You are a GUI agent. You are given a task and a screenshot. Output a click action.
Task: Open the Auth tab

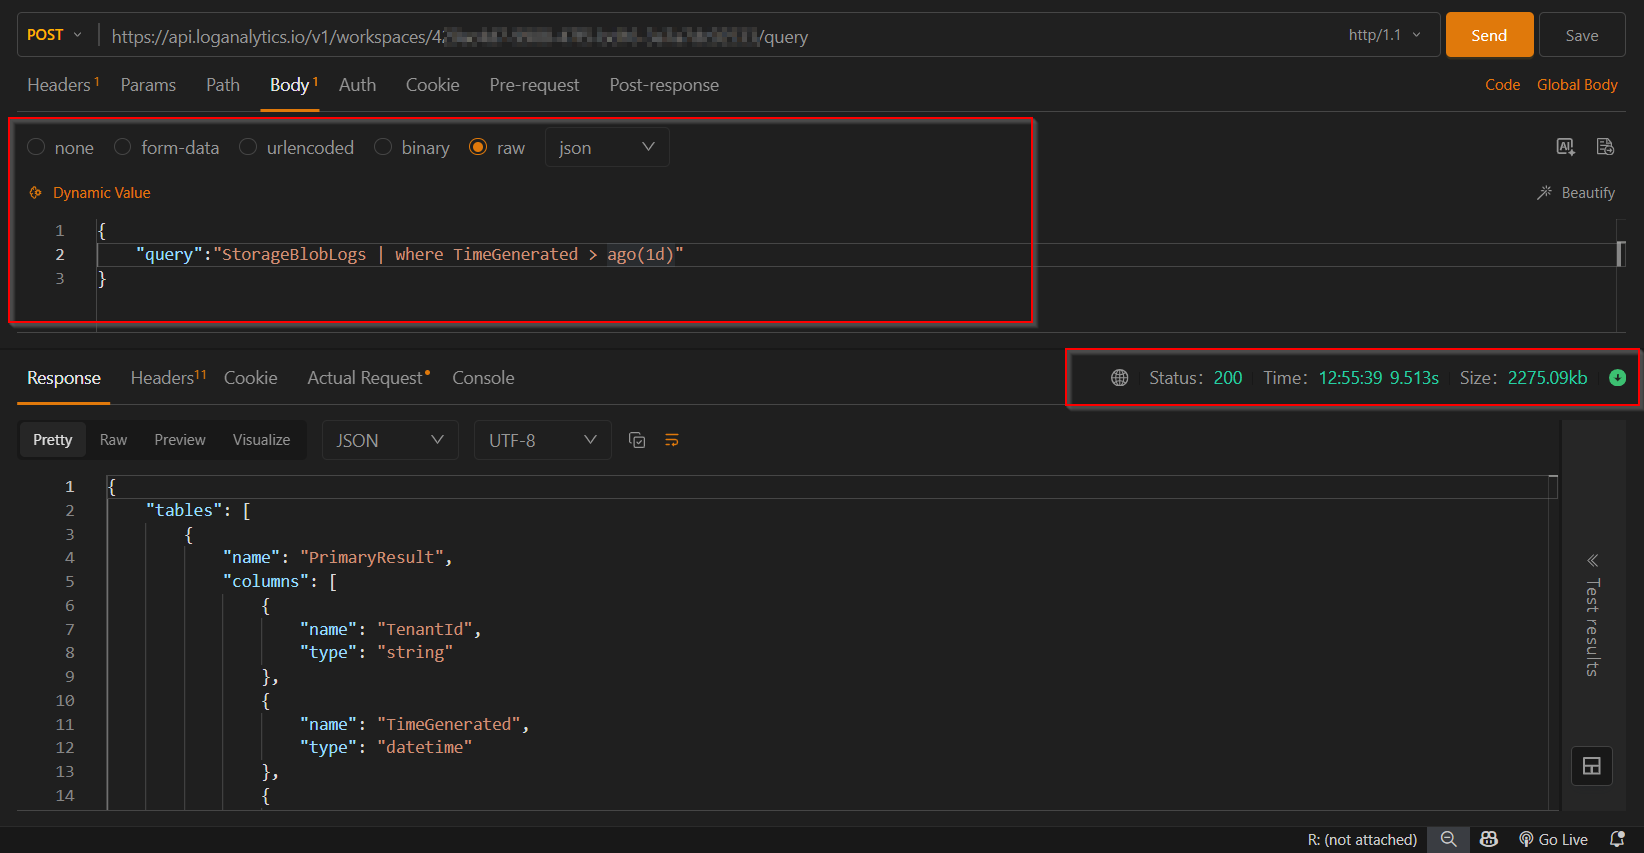357,85
